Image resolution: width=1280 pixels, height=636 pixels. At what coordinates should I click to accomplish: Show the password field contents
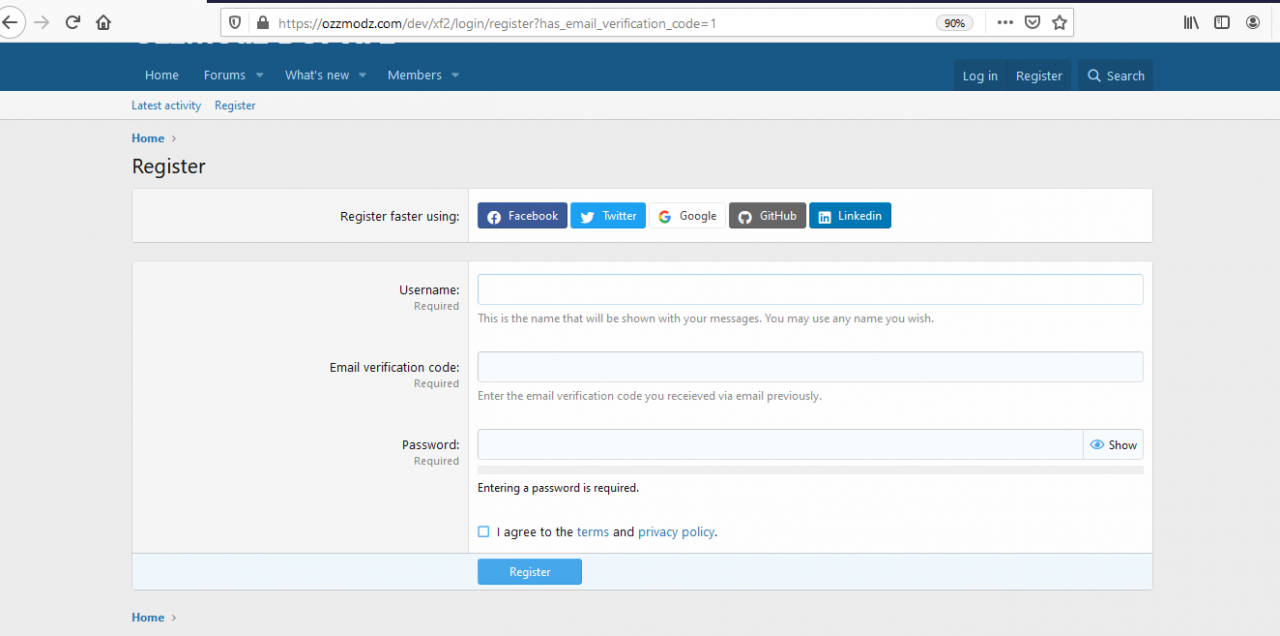pyautogui.click(x=1113, y=444)
